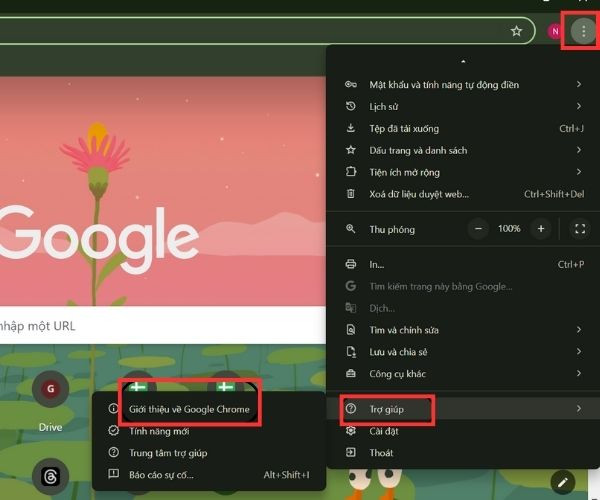Expand Tìm và chỉnh sửa submenu arrow
The width and height of the screenshot is (600, 500).
579,329
